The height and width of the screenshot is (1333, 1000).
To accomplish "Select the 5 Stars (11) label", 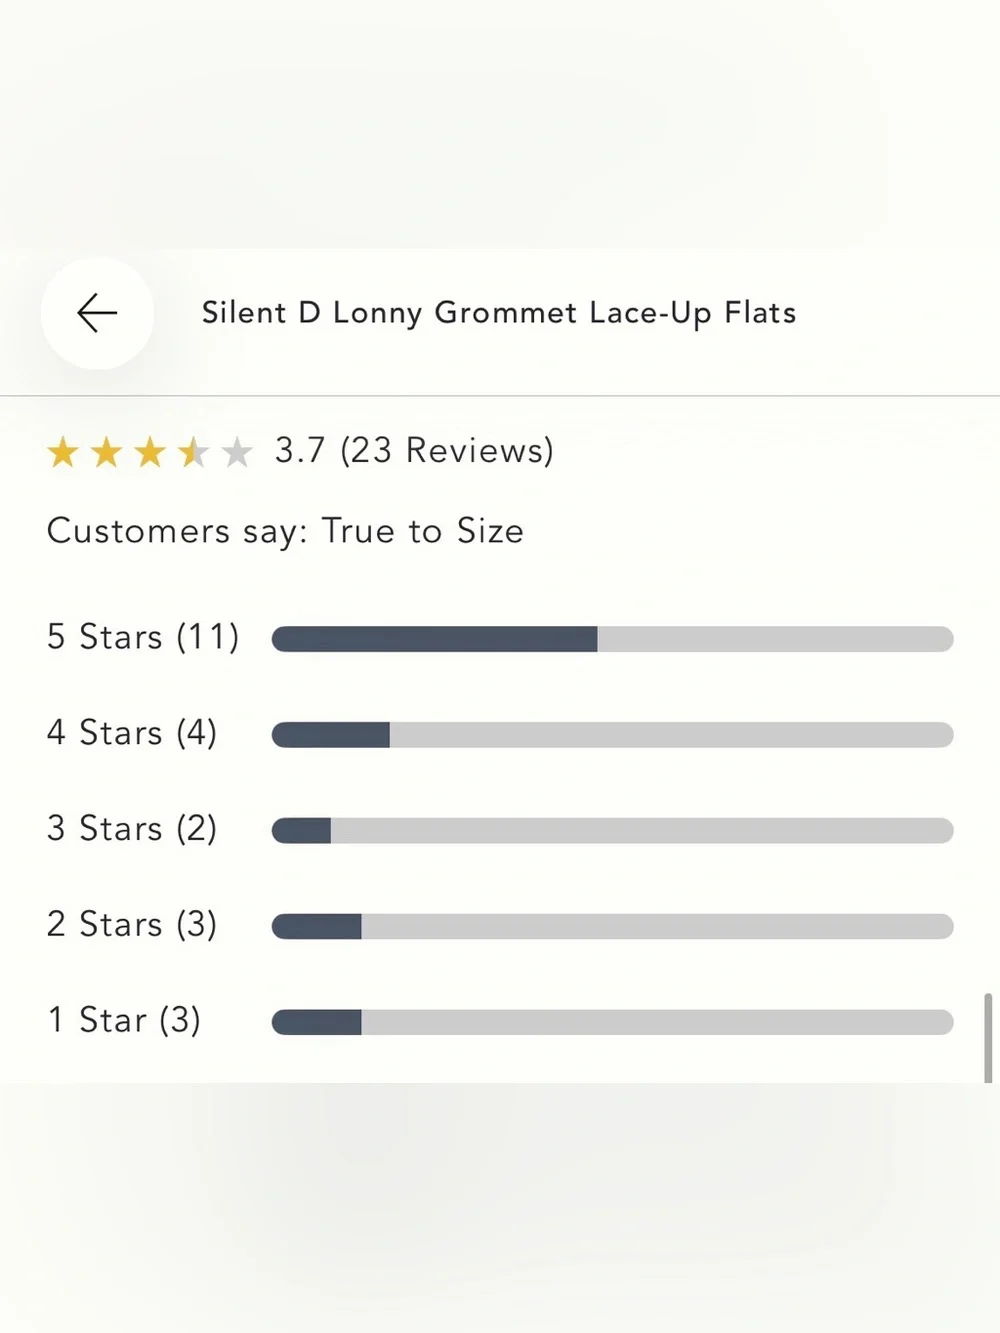I will click(143, 637).
